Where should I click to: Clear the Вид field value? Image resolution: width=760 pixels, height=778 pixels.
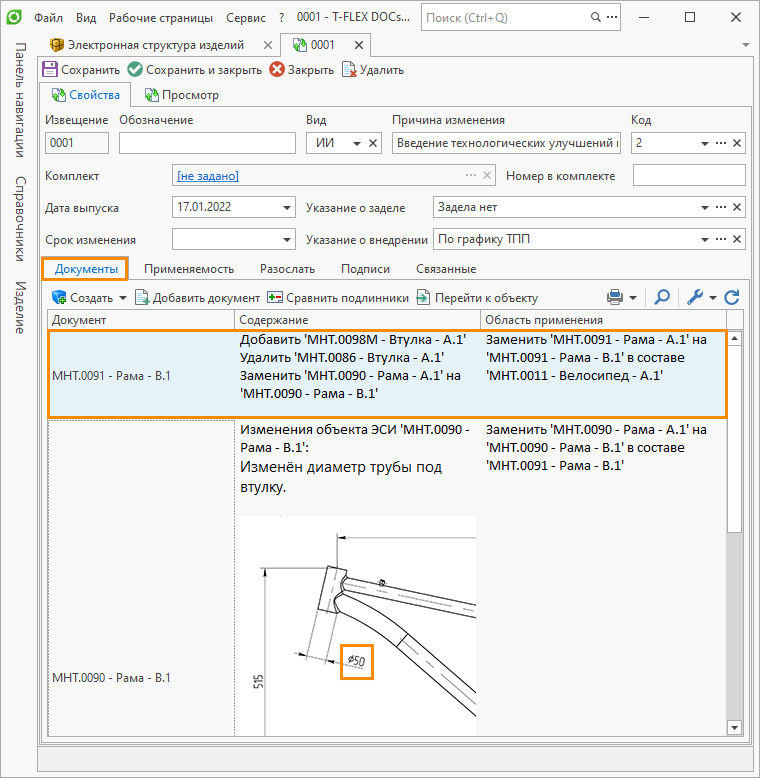374,144
